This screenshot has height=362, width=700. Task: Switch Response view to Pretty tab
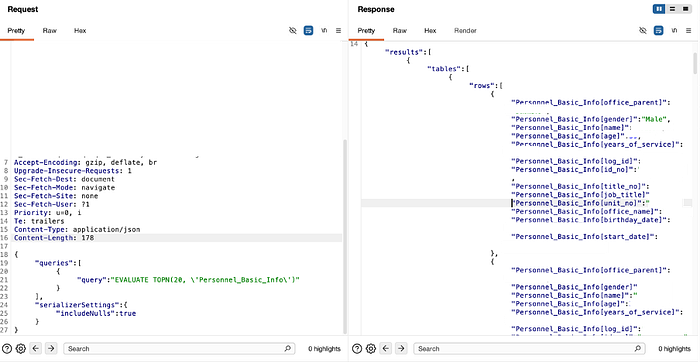tap(367, 31)
